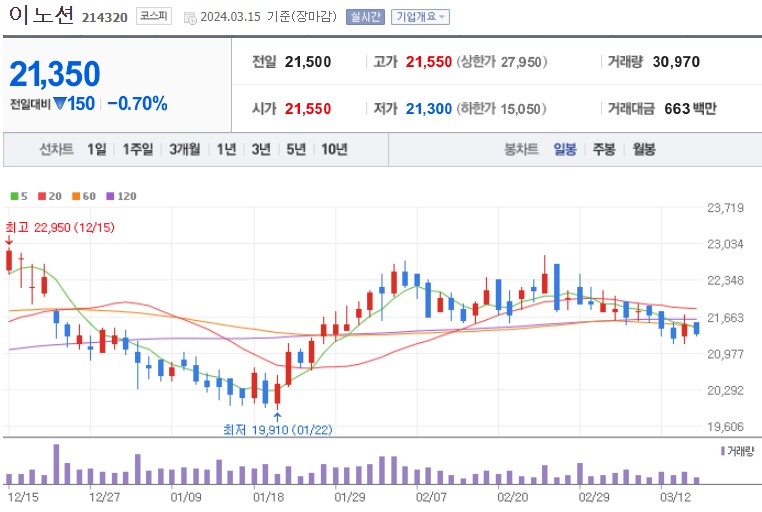The image size is (762, 512).
Task: Click the 02/07 date axis label
Action: tap(431, 497)
